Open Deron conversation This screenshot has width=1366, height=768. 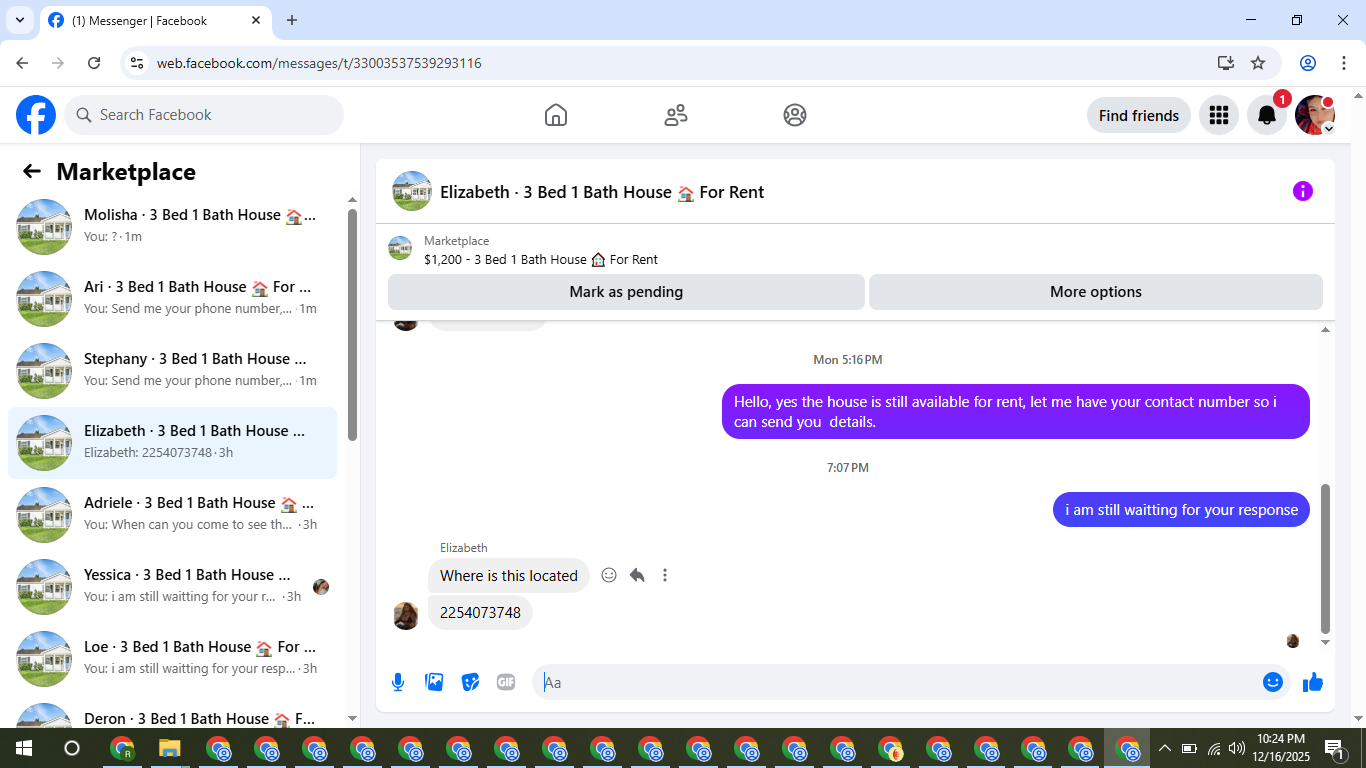click(172, 712)
